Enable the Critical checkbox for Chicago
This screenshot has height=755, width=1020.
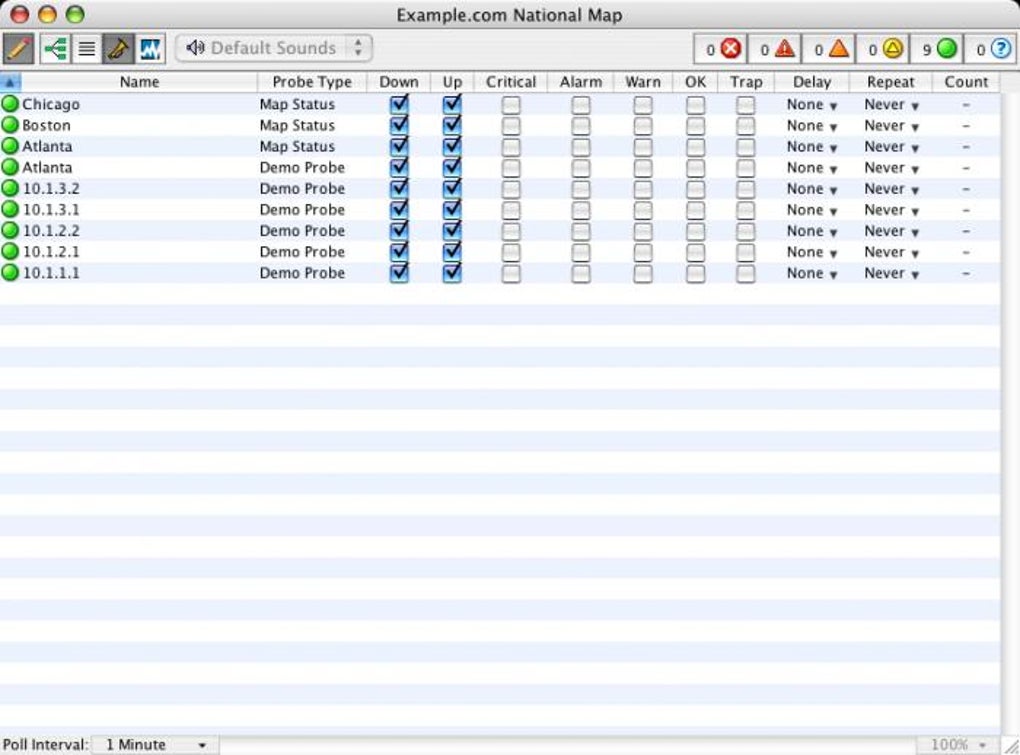(x=511, y=105)
